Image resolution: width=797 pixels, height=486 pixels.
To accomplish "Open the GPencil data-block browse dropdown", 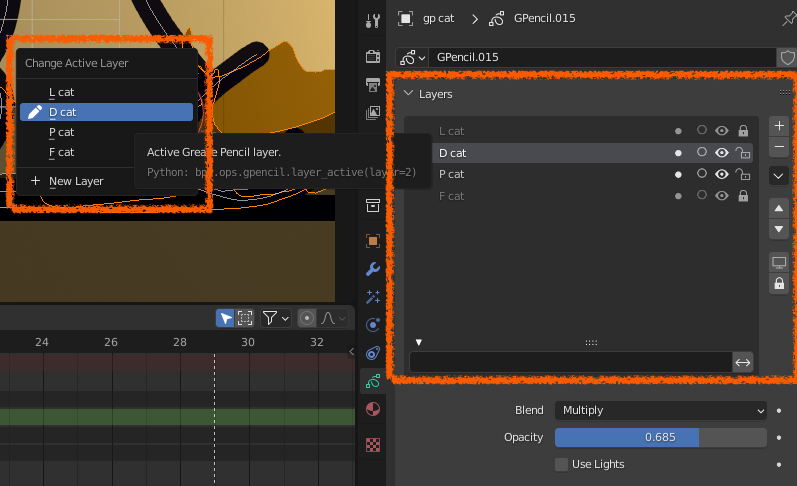I will click(x=412, y=57).
